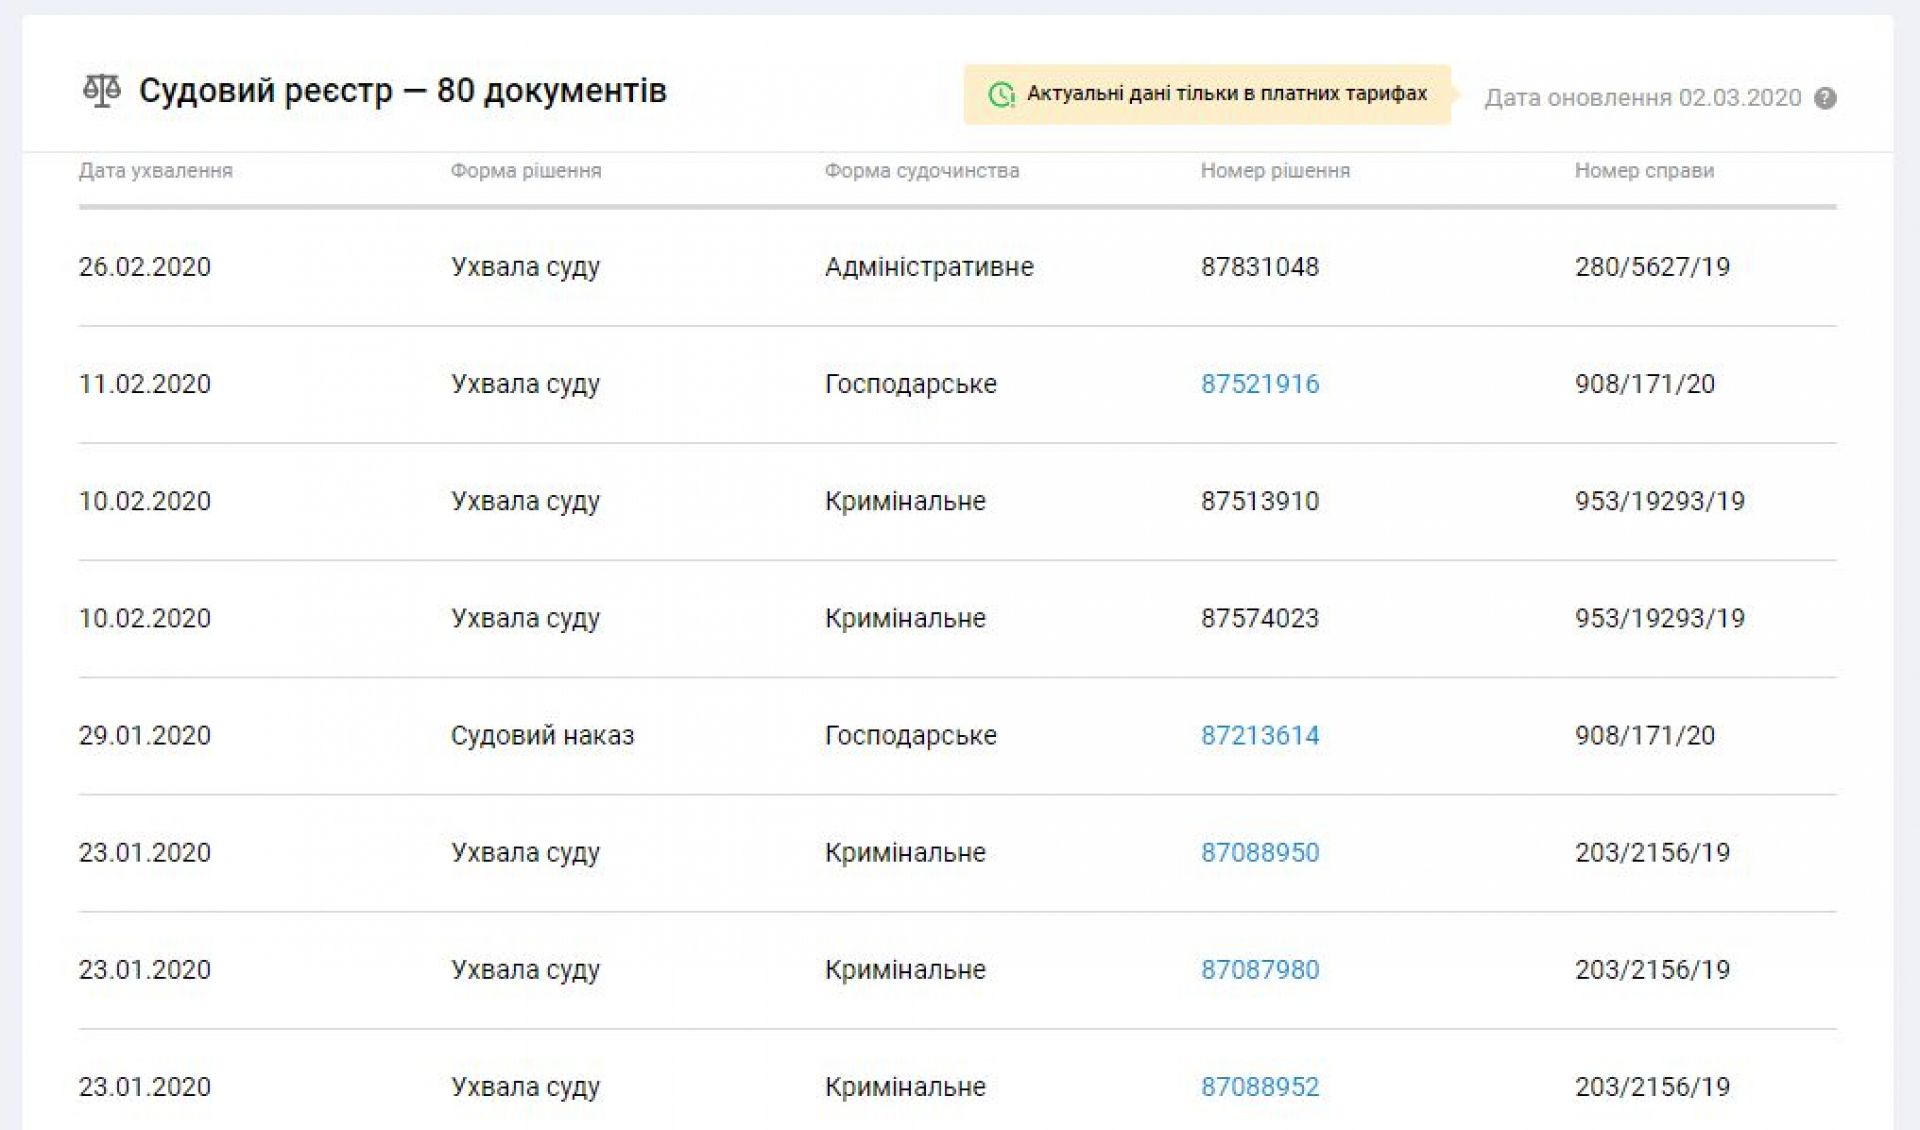Click case number 280/5627/19
Image resolution: width=1920 pixels, height=1130 pixels.
point(1651,267)
